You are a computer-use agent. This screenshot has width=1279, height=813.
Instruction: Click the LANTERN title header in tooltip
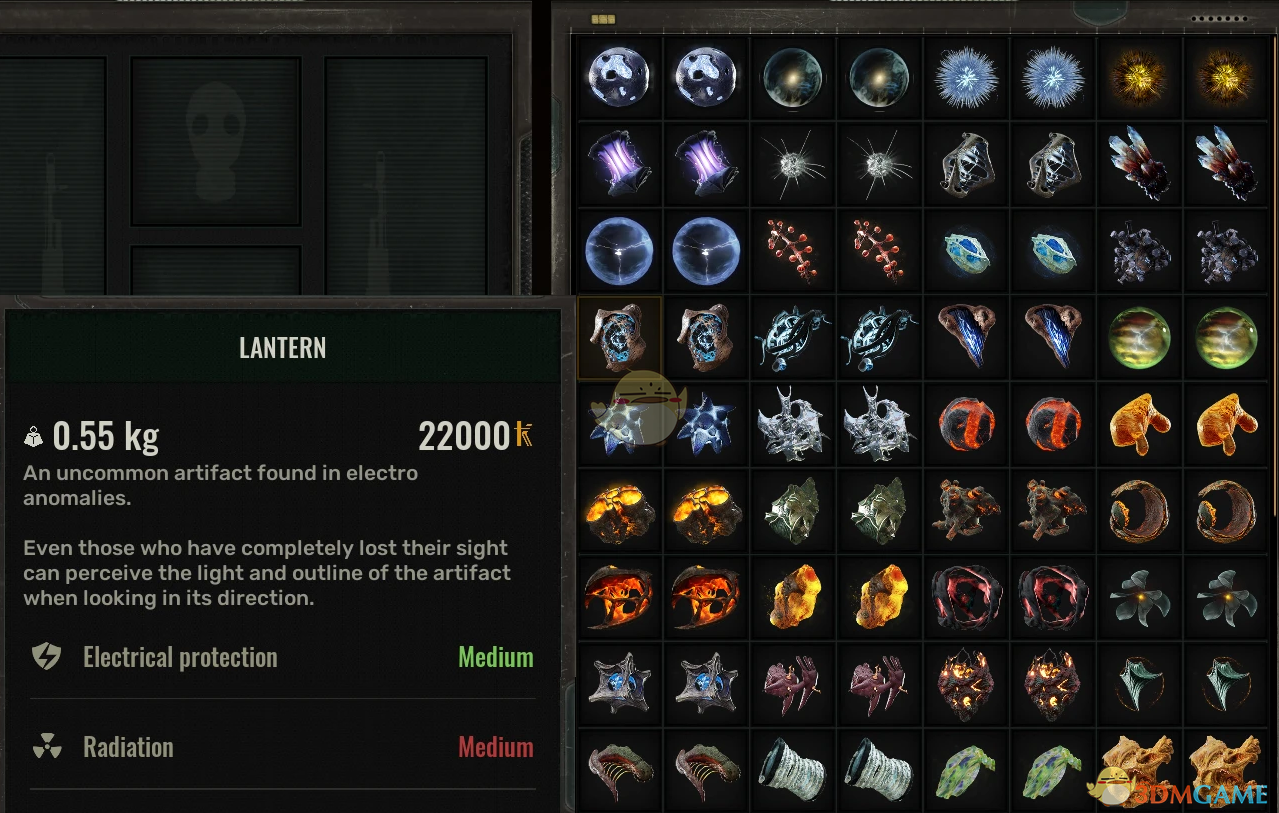[282, 347]
